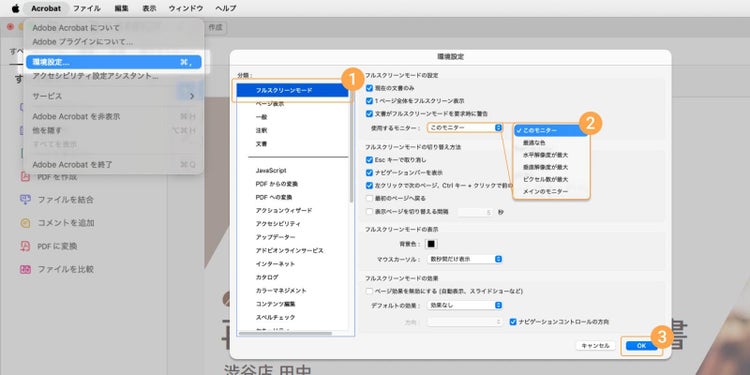
Task: Open the 表示 menu
Action: 149,8
